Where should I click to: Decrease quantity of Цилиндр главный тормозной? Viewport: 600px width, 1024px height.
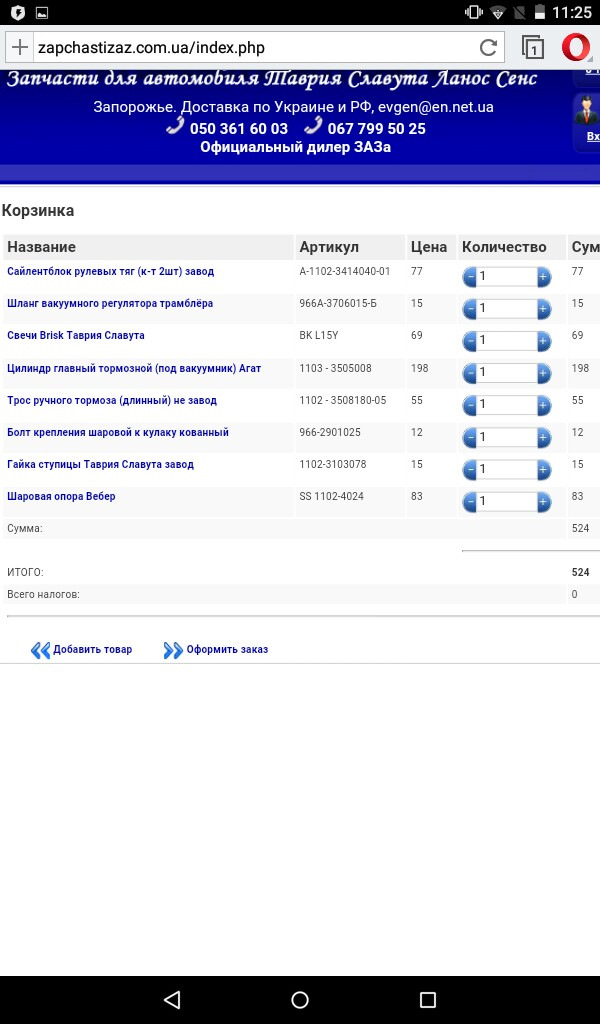pos(469,373)
